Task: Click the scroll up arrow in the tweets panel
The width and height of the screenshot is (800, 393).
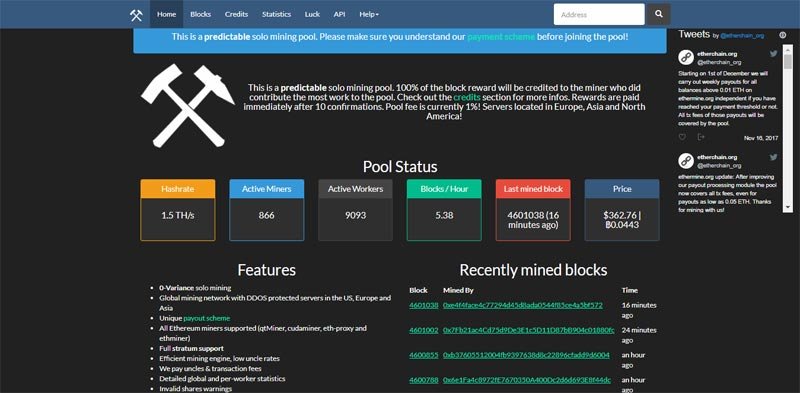Action: click(x=788, y=50)
